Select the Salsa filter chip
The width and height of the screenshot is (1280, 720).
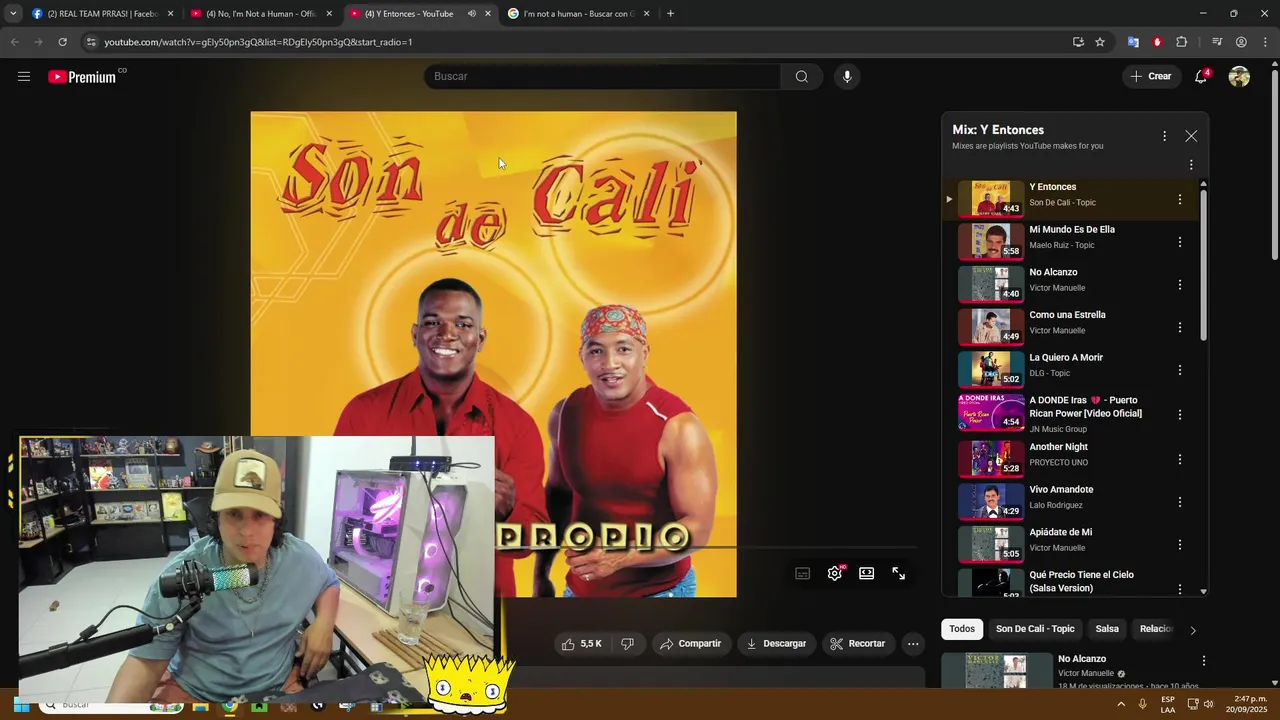(1107, 629)
